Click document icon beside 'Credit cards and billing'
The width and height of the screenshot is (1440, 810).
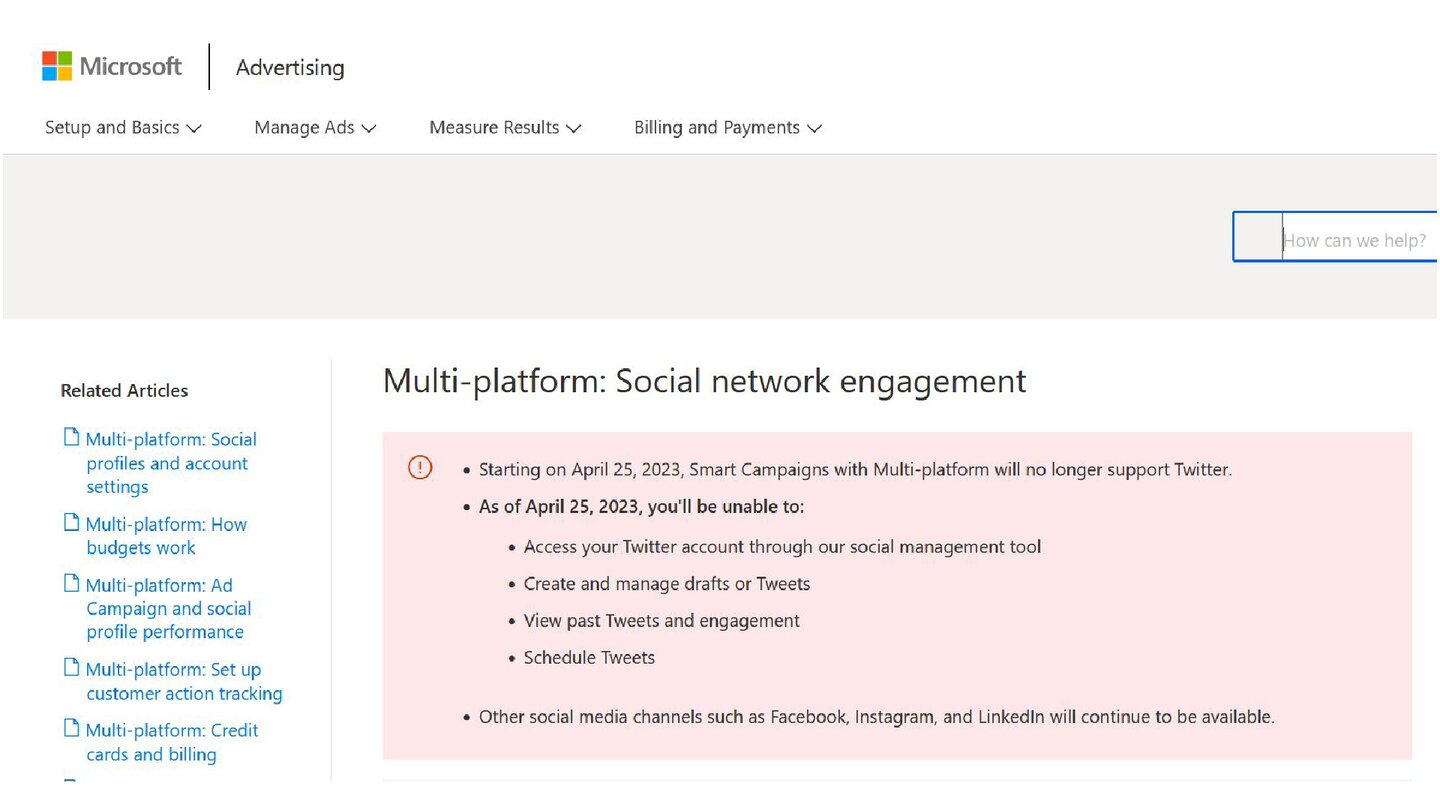[71, 728]
